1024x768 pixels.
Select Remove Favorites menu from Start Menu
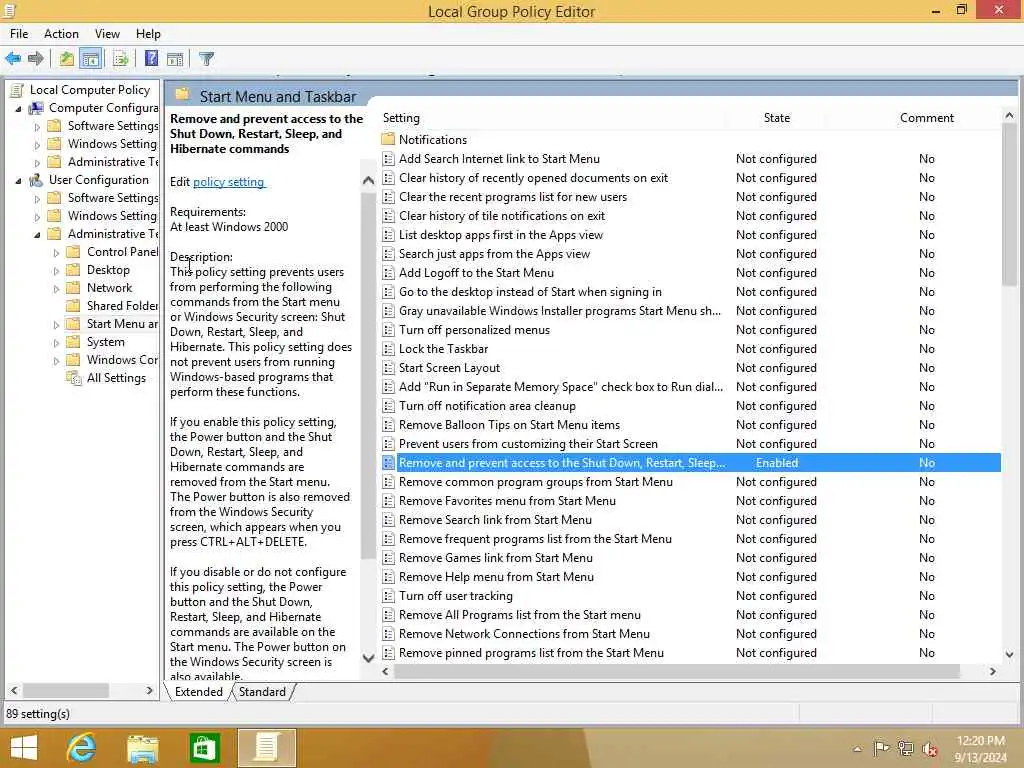(507, 501)
